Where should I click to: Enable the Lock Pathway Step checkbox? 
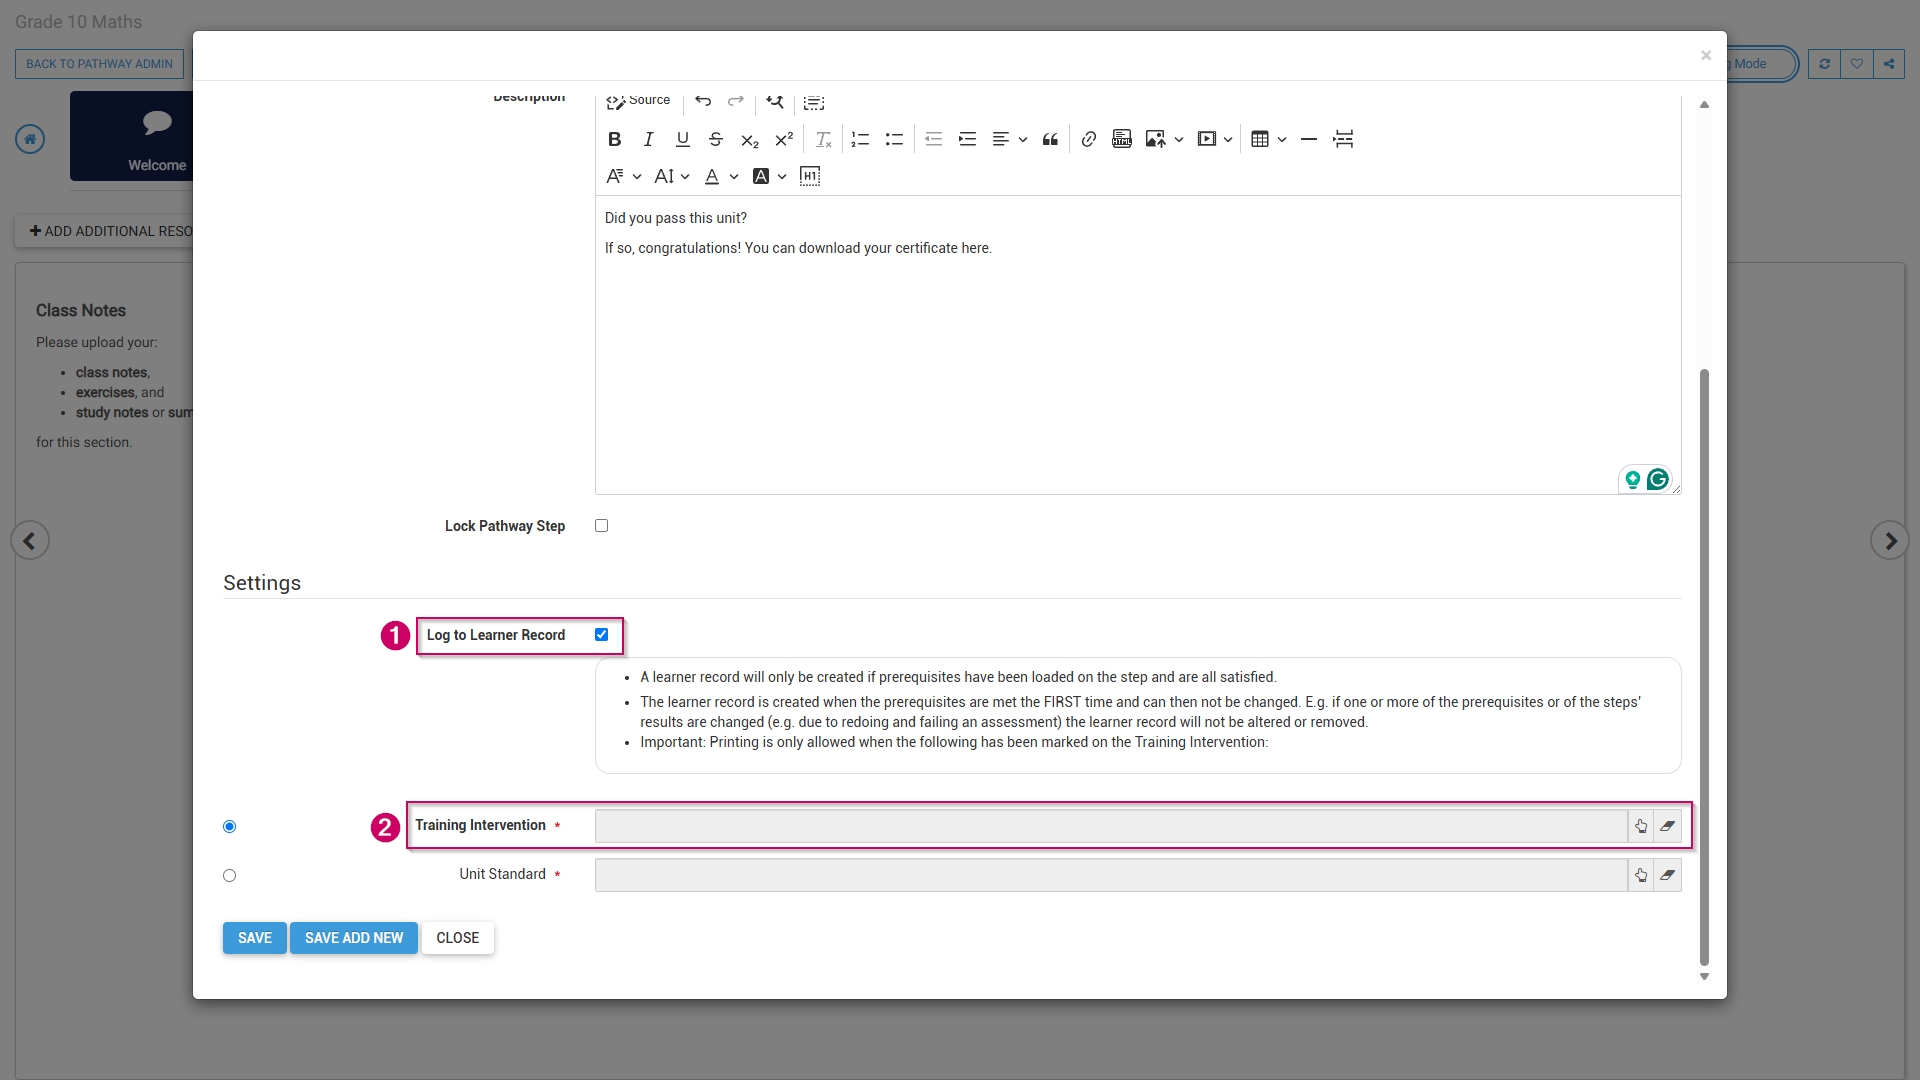pyautogui.click(x=601, y=526)
